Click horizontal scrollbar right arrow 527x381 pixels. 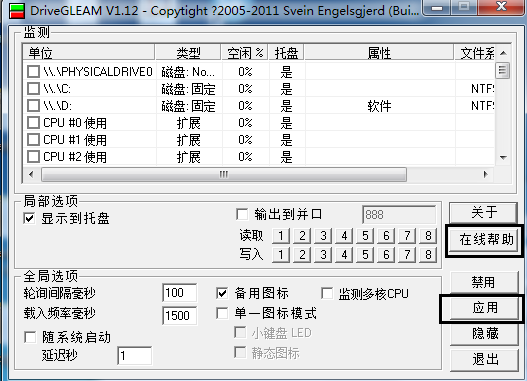pyautogui.click(x=486, y=174)
